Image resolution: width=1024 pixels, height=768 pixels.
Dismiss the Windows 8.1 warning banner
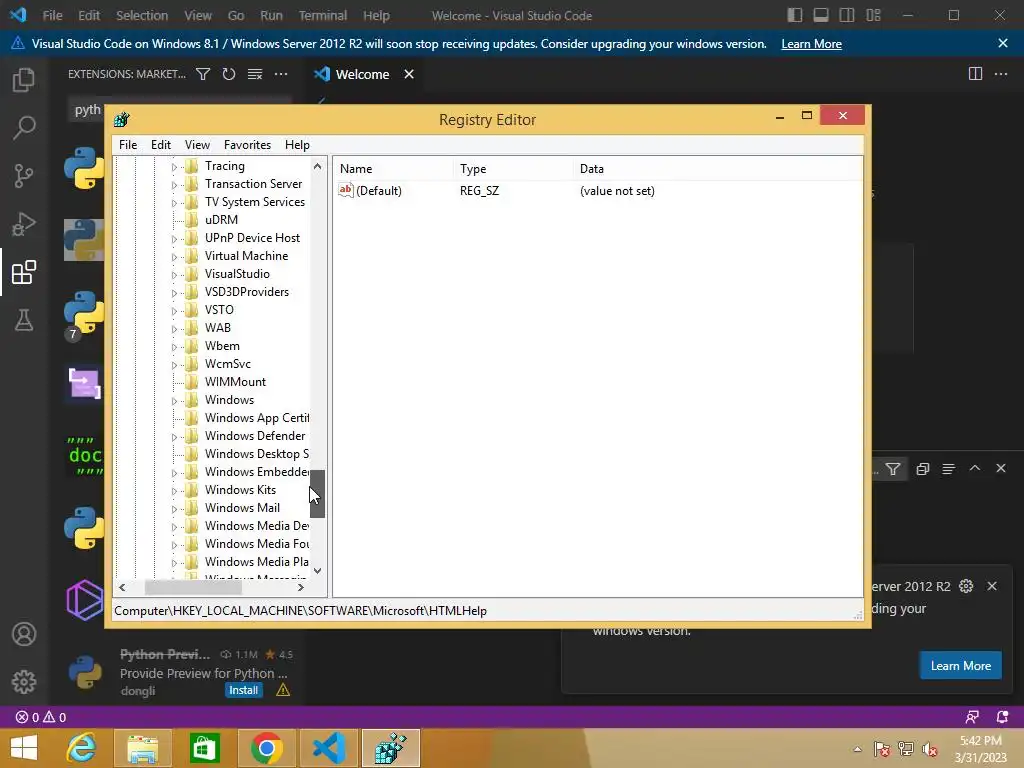(x=1002, y=43)
